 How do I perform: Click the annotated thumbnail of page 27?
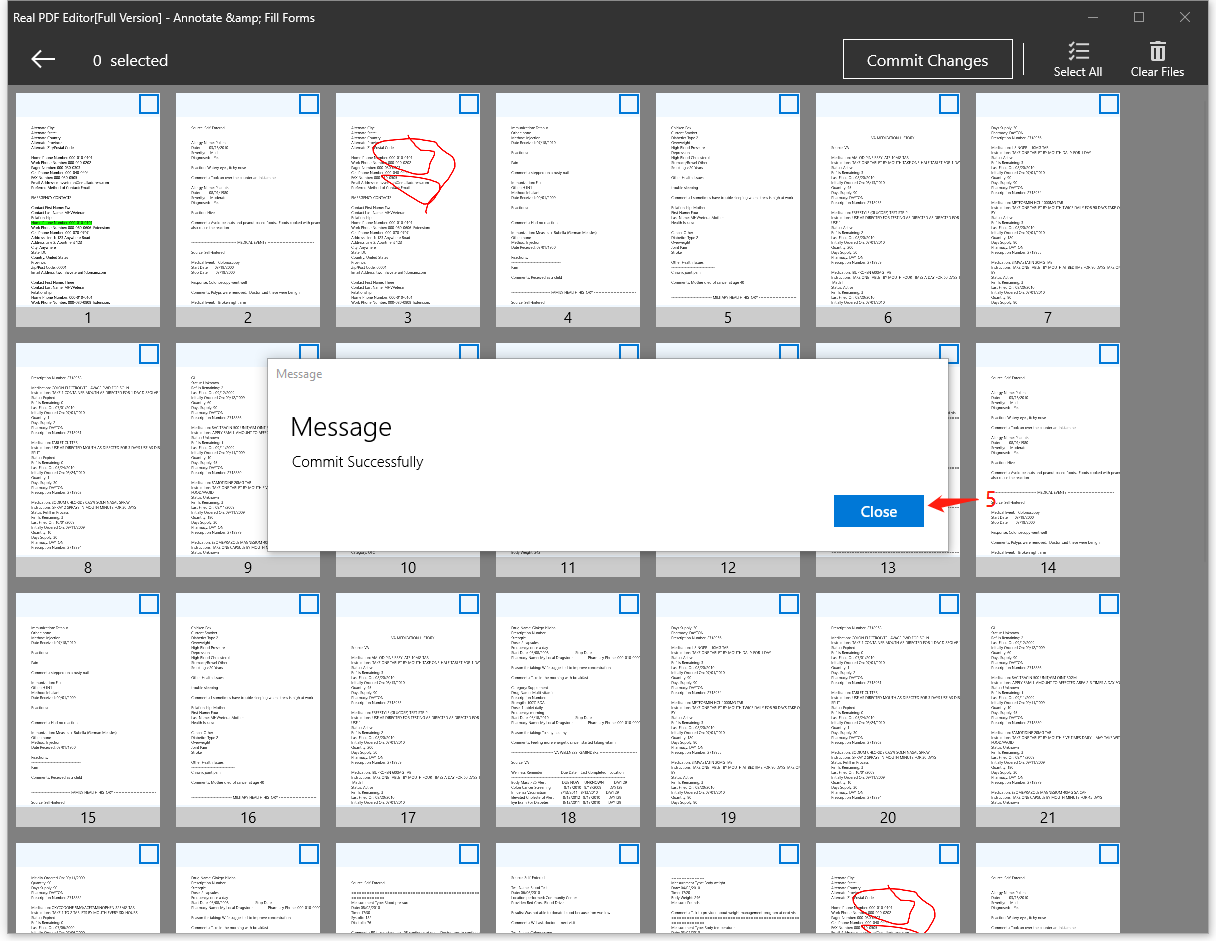pyautogui.click(x=888, y=895)
